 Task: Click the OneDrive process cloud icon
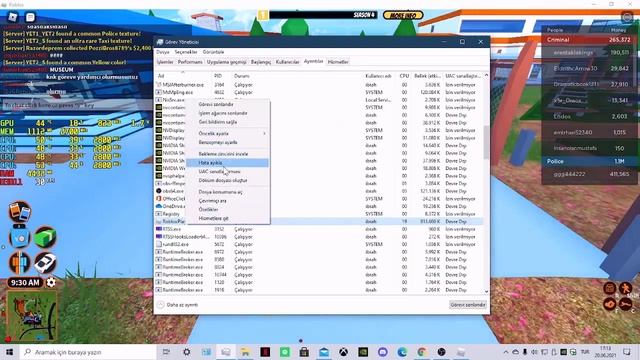159,206
